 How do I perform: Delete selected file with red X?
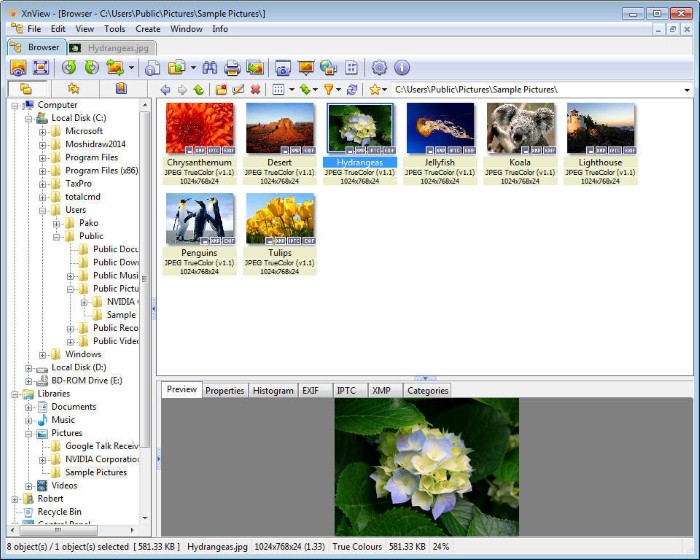pos(255,90)
